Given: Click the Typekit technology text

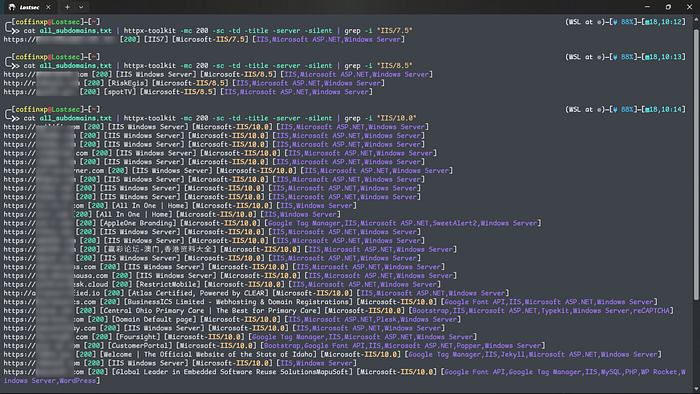Looking at the screenshot, I should coord(555,311).
